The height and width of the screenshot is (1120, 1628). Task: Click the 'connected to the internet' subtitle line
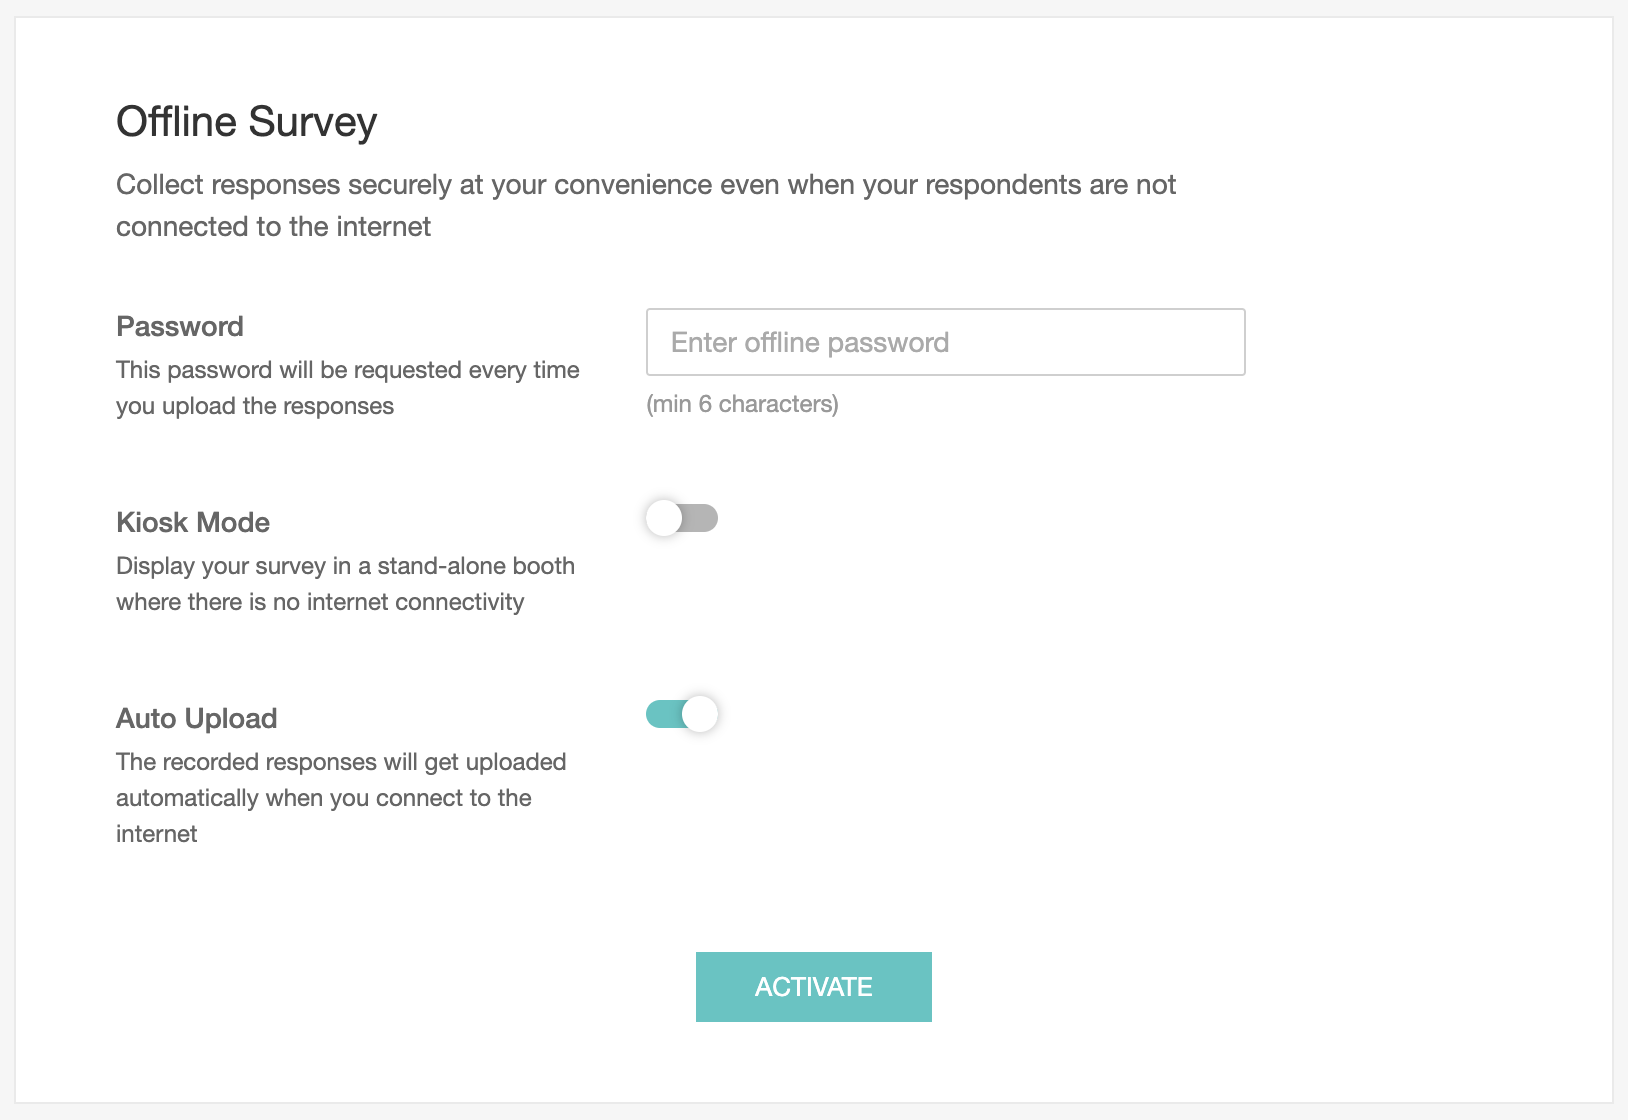point(273,227)
